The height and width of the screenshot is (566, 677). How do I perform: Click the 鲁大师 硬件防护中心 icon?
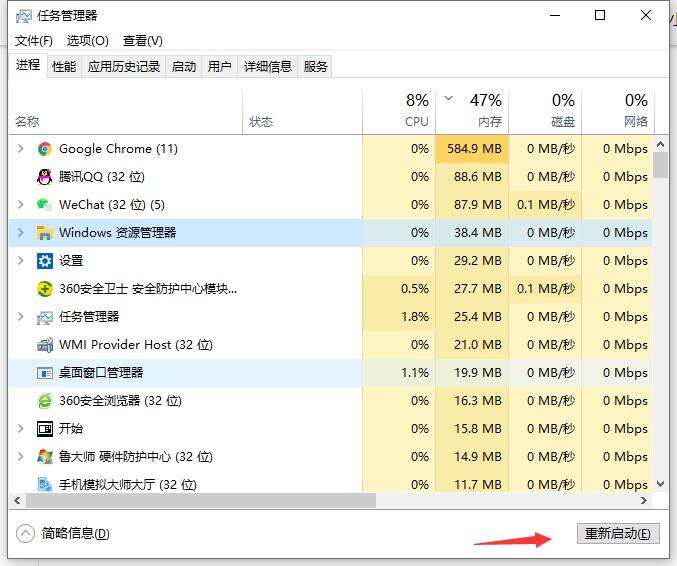44,457
